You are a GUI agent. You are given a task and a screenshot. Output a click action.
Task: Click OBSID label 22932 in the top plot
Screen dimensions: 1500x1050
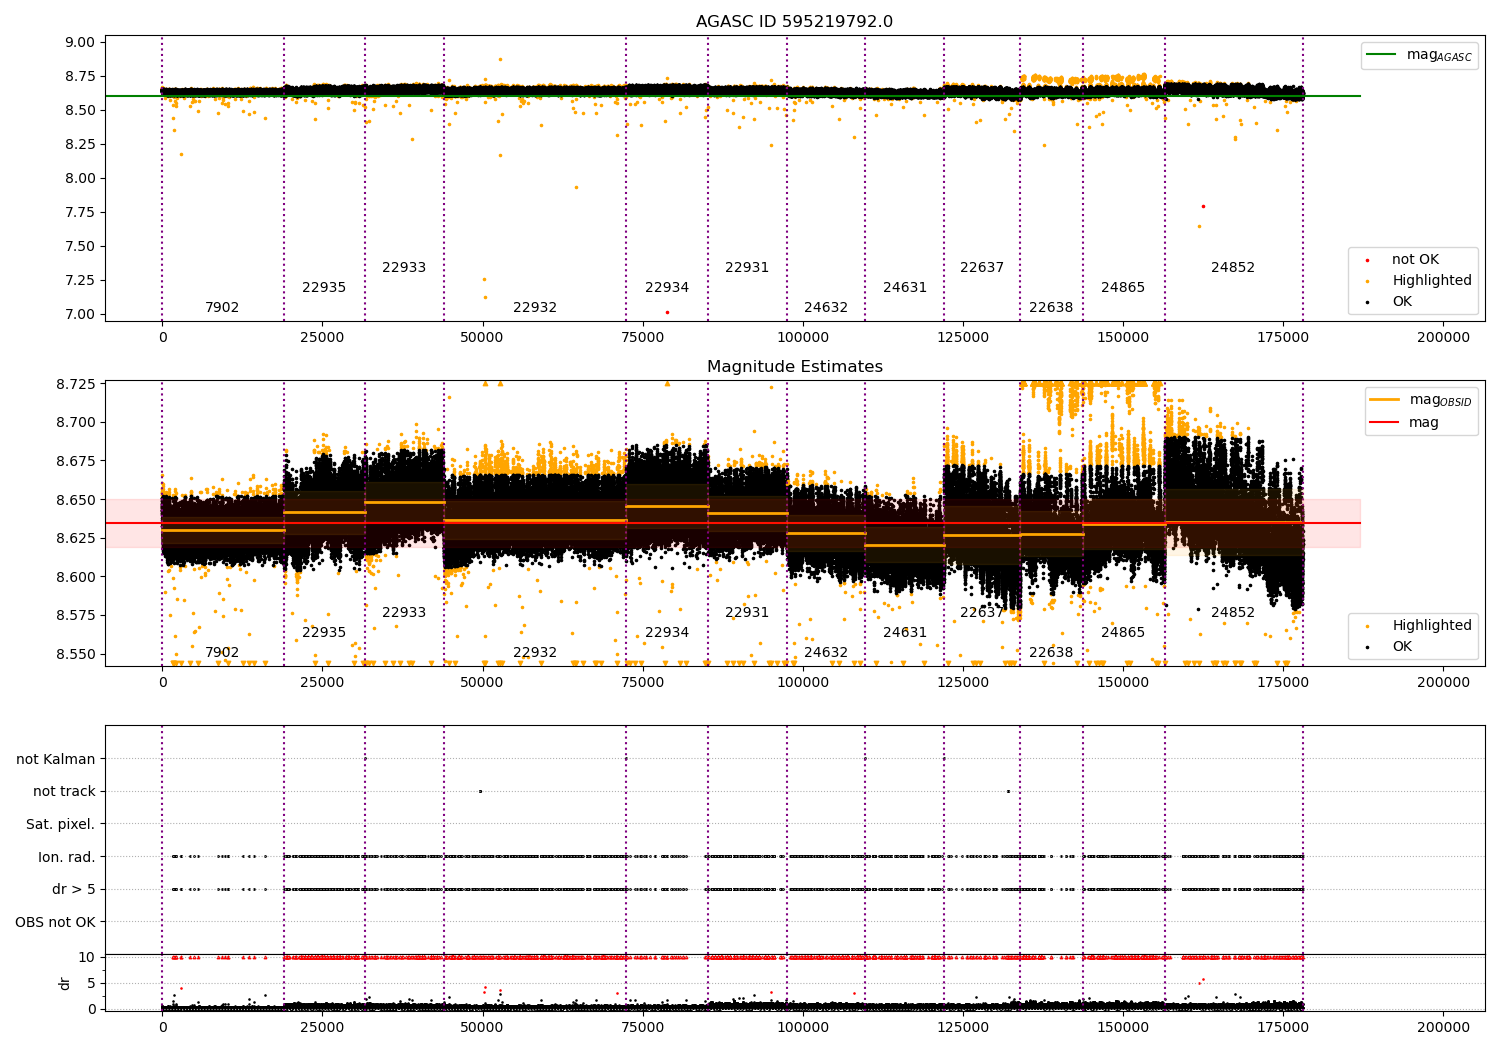pyautogui.click(x=535, y=308)
